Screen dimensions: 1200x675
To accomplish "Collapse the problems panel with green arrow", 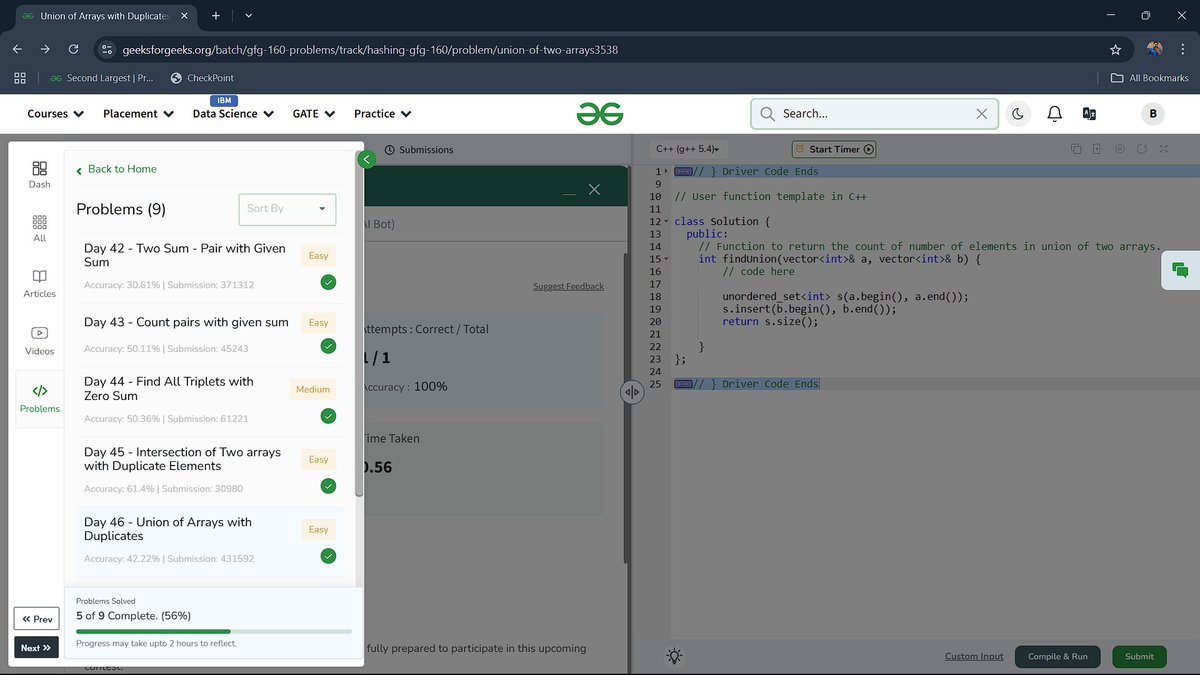I will point(366,159).
